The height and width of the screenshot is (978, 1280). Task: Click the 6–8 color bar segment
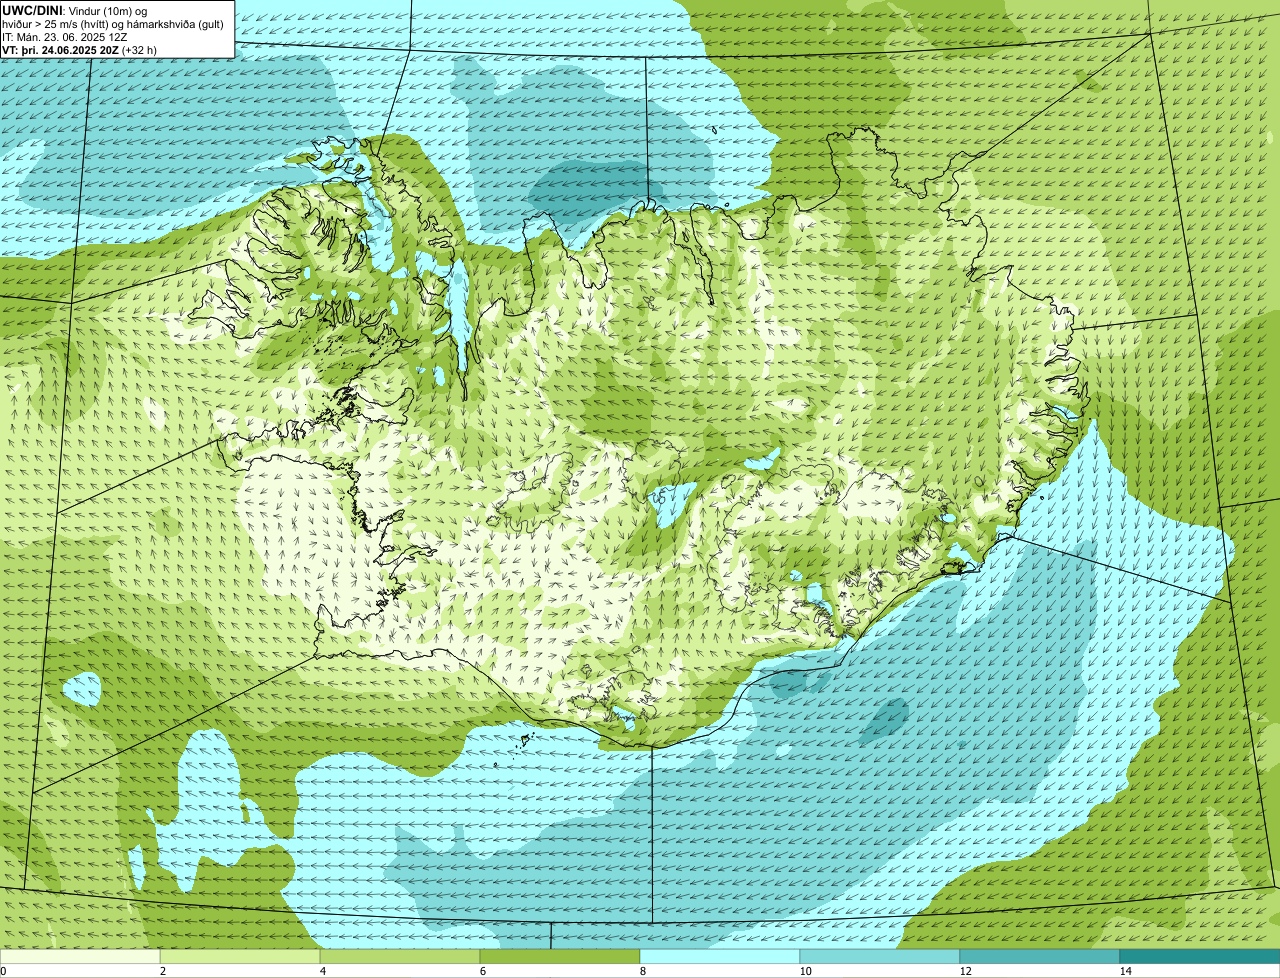tap(560, 956)
